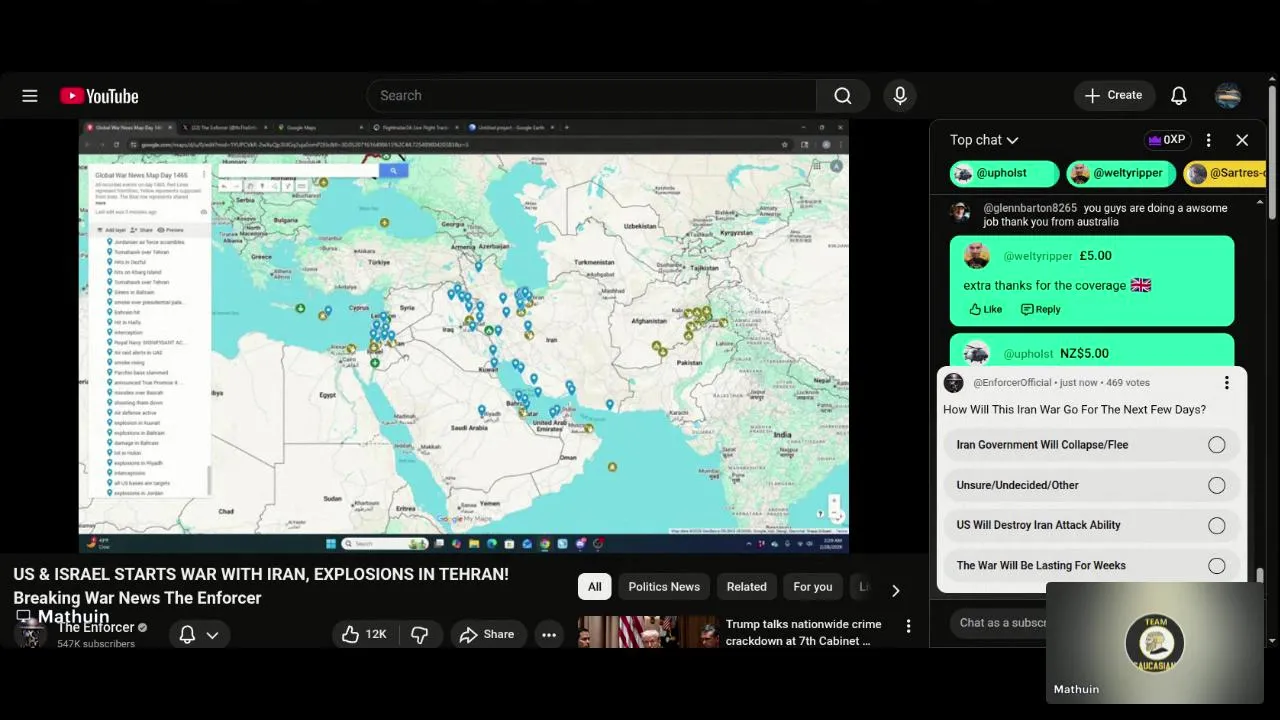Click the chat message input field
Image resolution: width=1280 pixels, height=720 pixels.
1003,623
